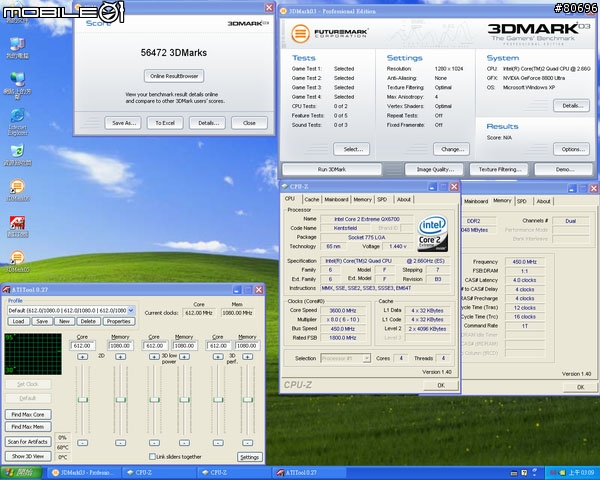Open the 3DMark03 Options button

572,149
